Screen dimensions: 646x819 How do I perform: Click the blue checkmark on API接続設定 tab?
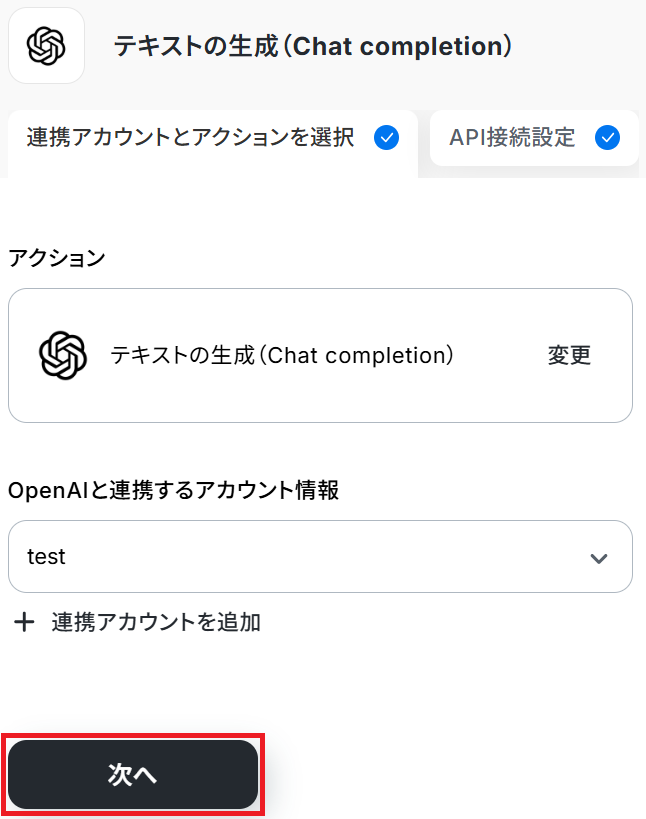click(607, 138)
